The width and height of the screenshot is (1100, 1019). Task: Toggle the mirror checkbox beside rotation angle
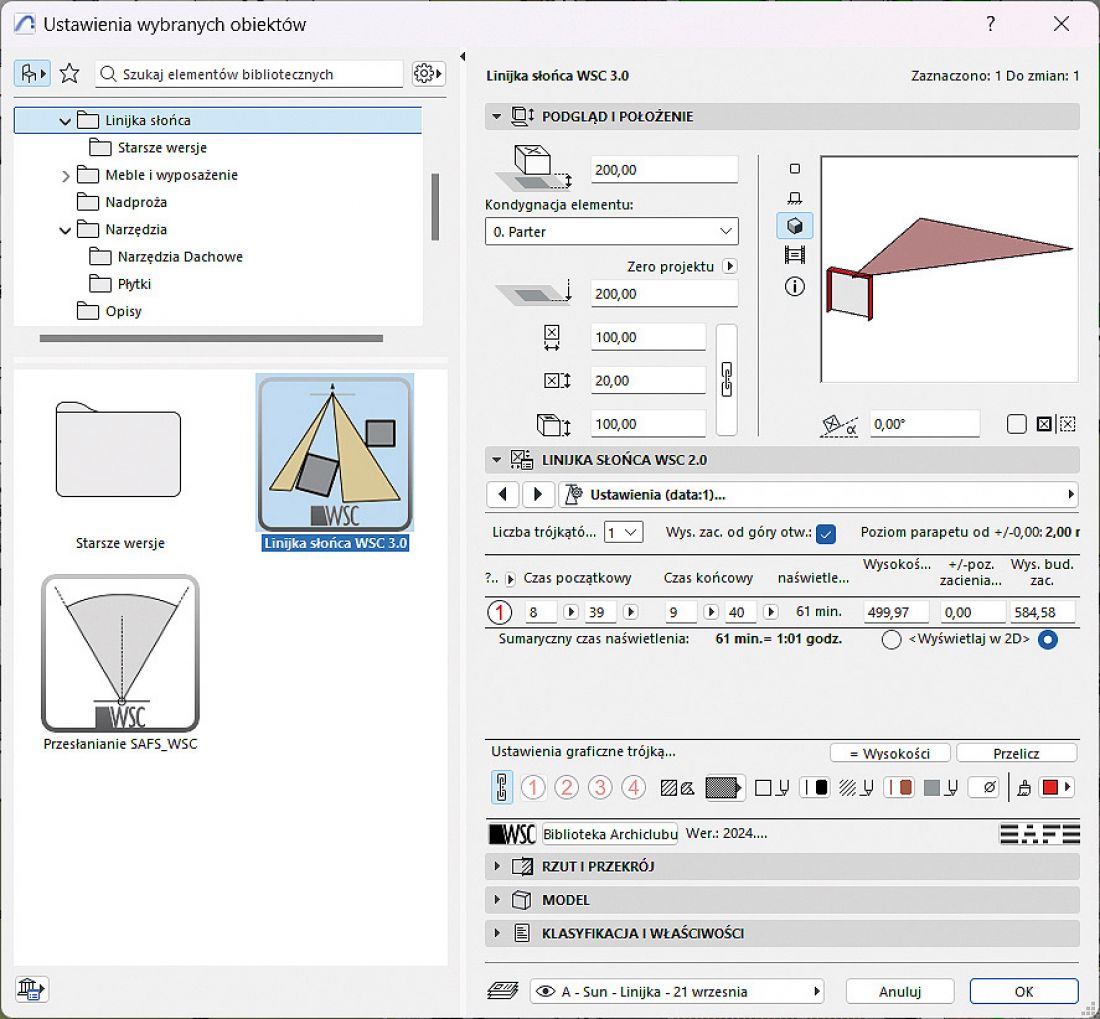(x=1017, y=424)
